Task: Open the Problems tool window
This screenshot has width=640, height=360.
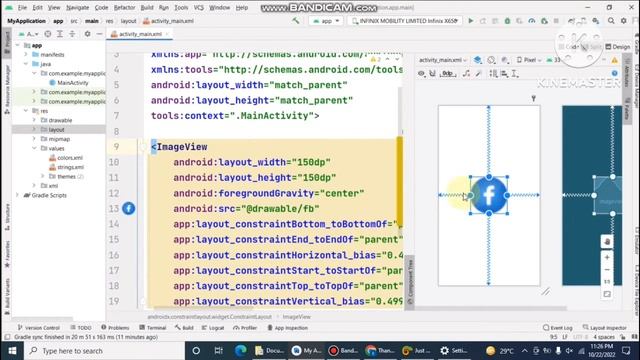Action: (115, 328)
